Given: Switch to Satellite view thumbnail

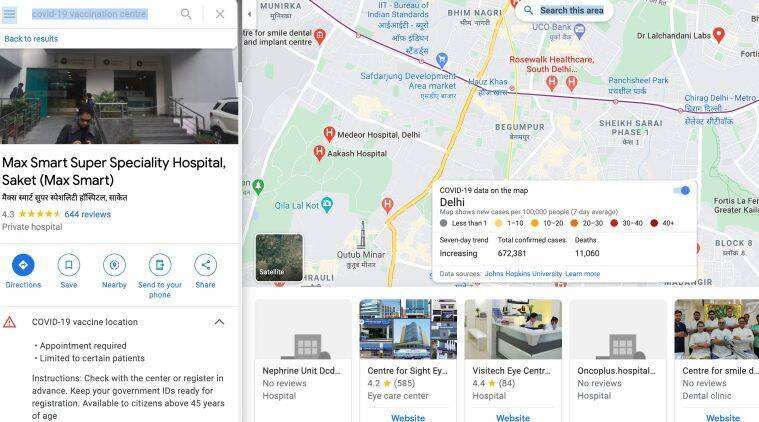Looking at the screenshot, I should [x=279, y=258].
